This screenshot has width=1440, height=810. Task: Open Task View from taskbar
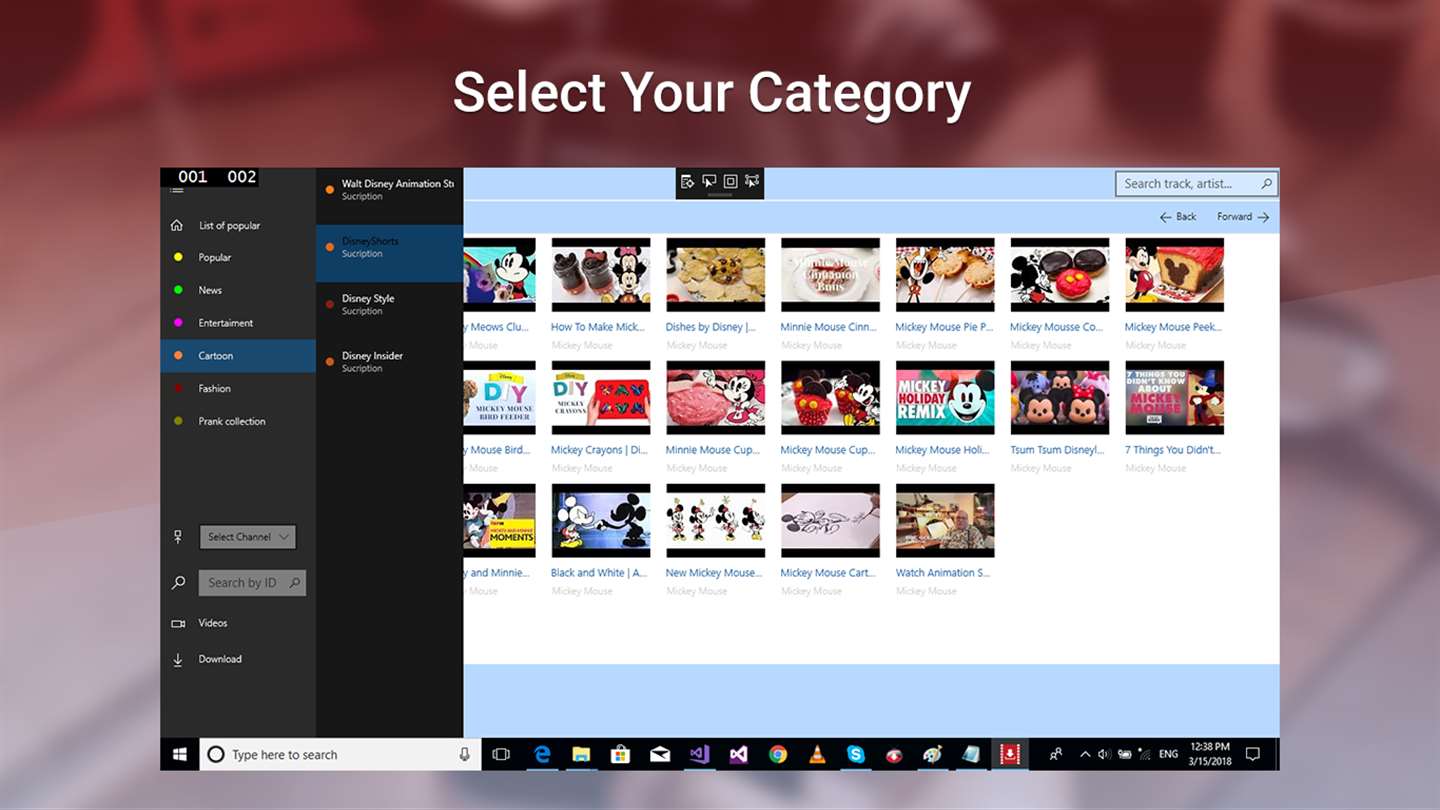click(x=501, y=755)
